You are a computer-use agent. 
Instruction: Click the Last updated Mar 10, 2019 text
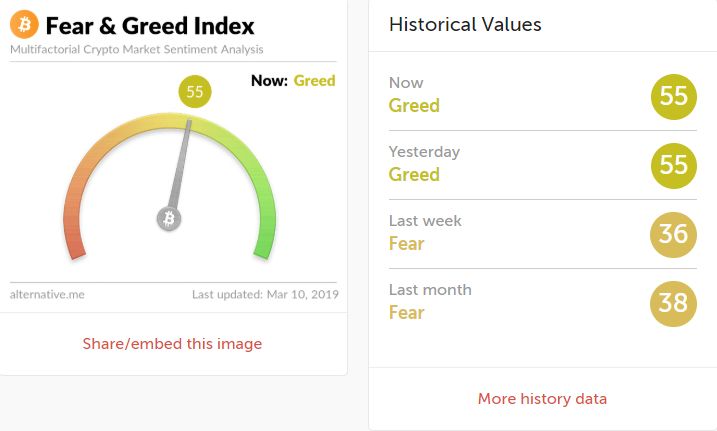click(265, 294)
